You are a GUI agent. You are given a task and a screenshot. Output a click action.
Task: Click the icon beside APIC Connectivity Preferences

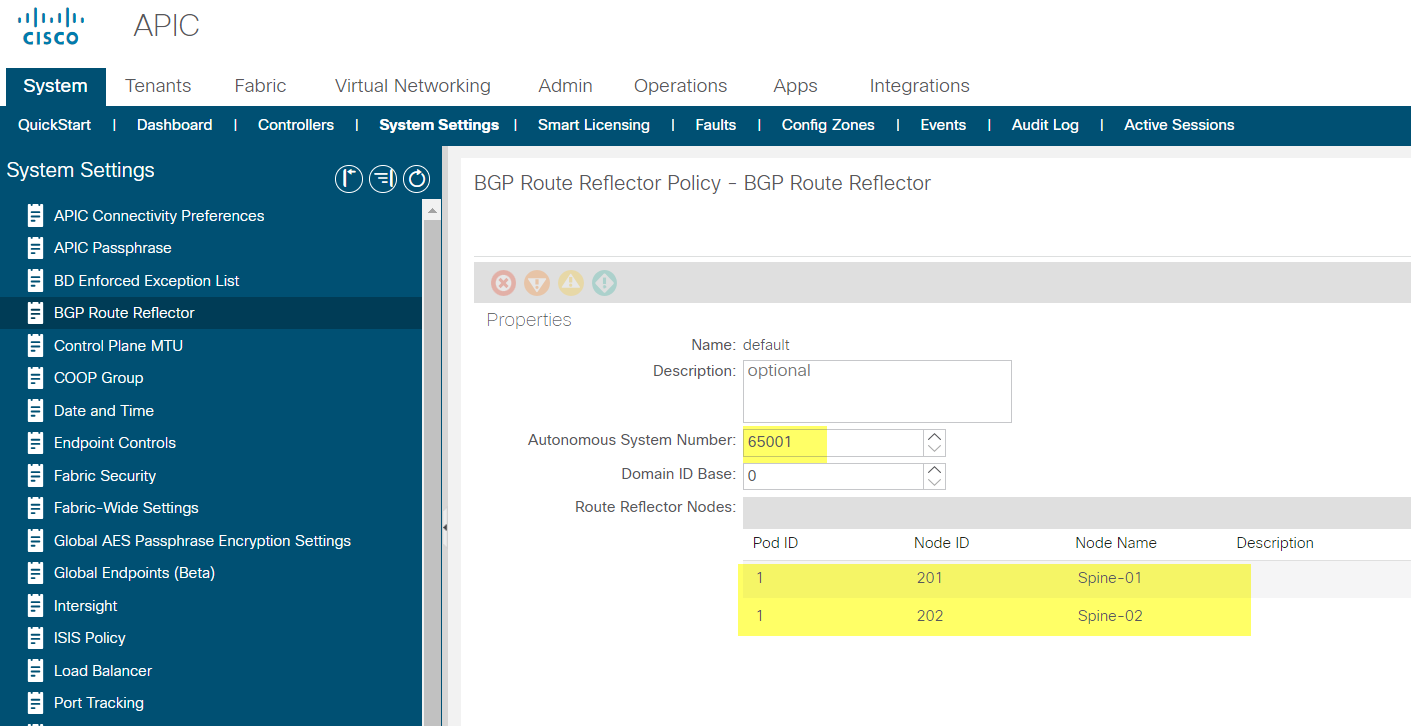pos(36,215)
